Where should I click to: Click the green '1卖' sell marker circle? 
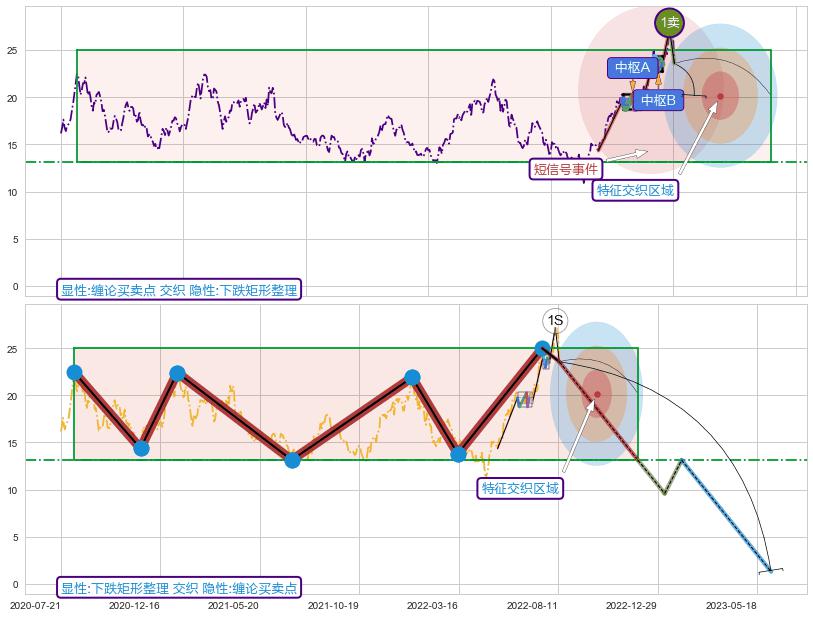click(669, 22)
